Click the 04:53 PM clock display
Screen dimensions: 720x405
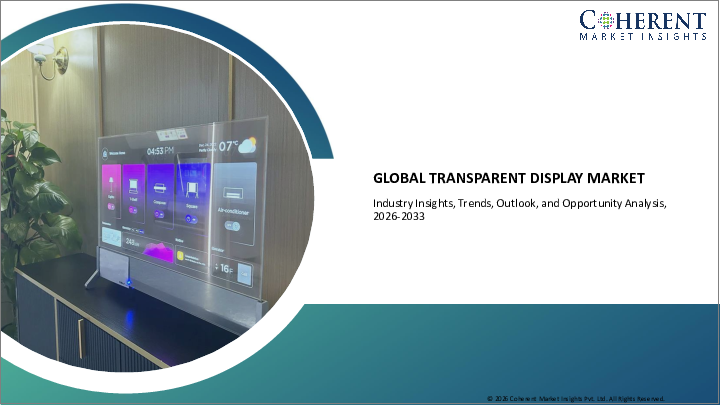(160, 152)
